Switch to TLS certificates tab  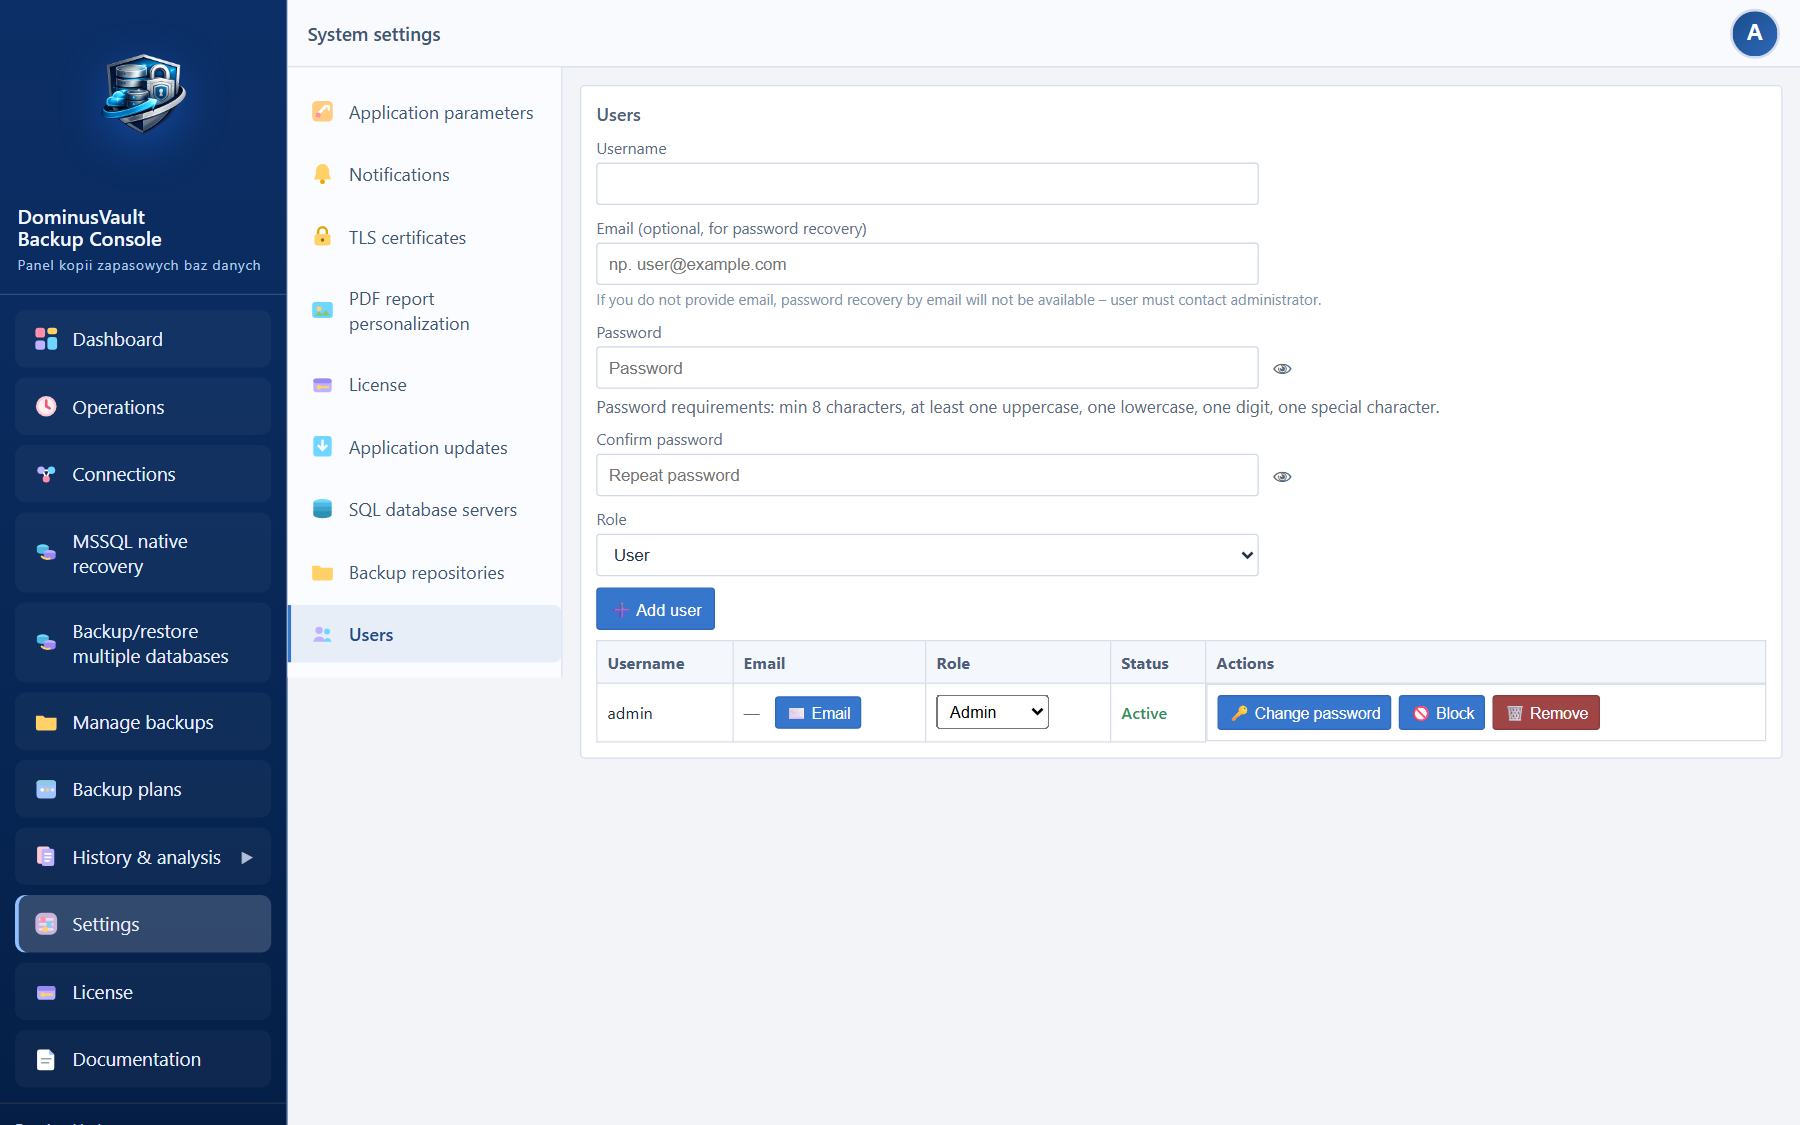coord(425,237)
